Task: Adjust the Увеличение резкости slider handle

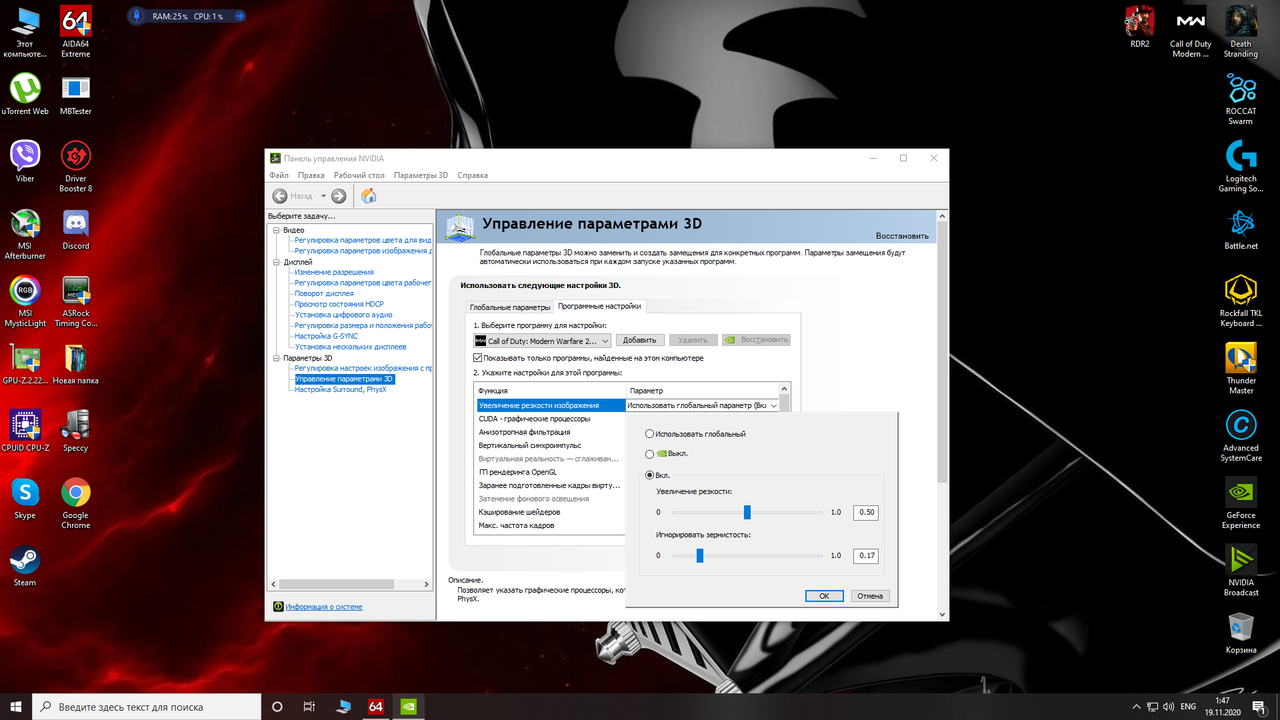Action: 747,512
